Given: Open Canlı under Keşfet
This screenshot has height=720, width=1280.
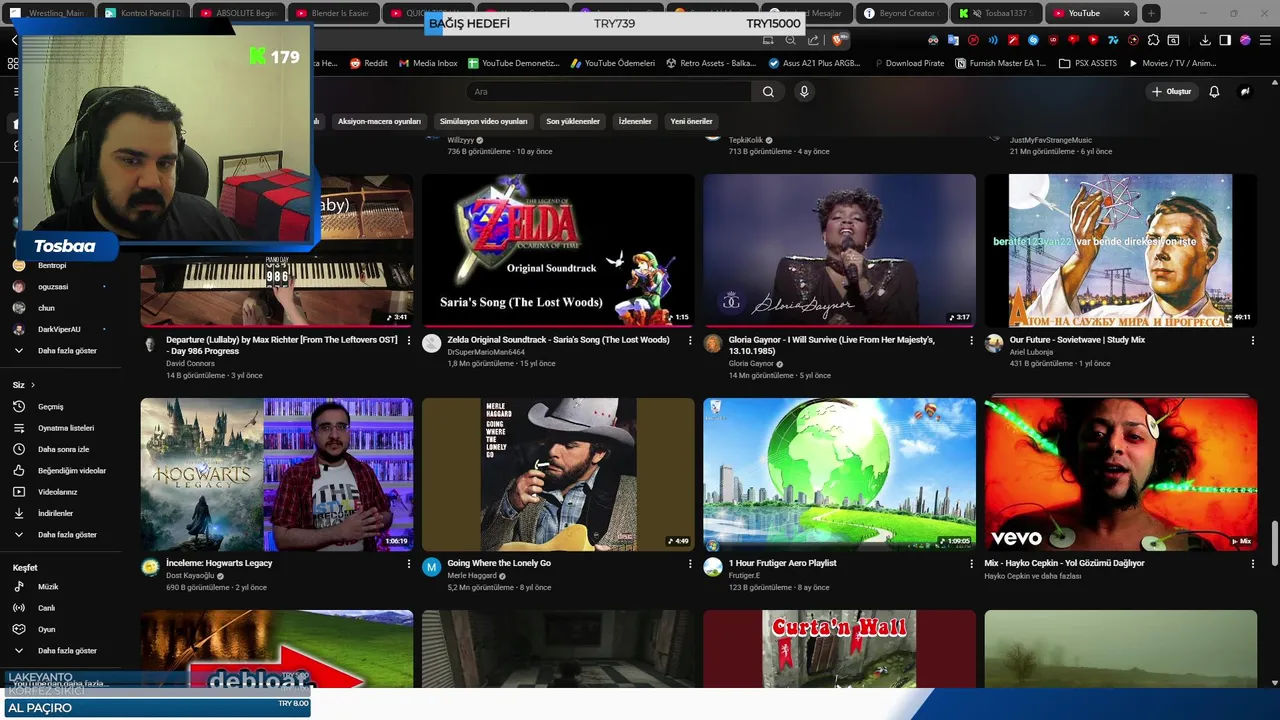Looking at the screenshot, I should [x=60, y=608].
